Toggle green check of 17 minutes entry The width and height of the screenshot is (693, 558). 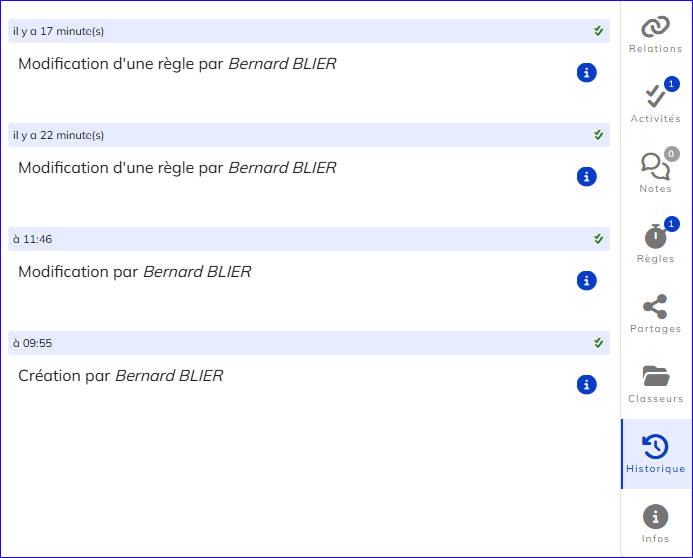coord(598,31)
